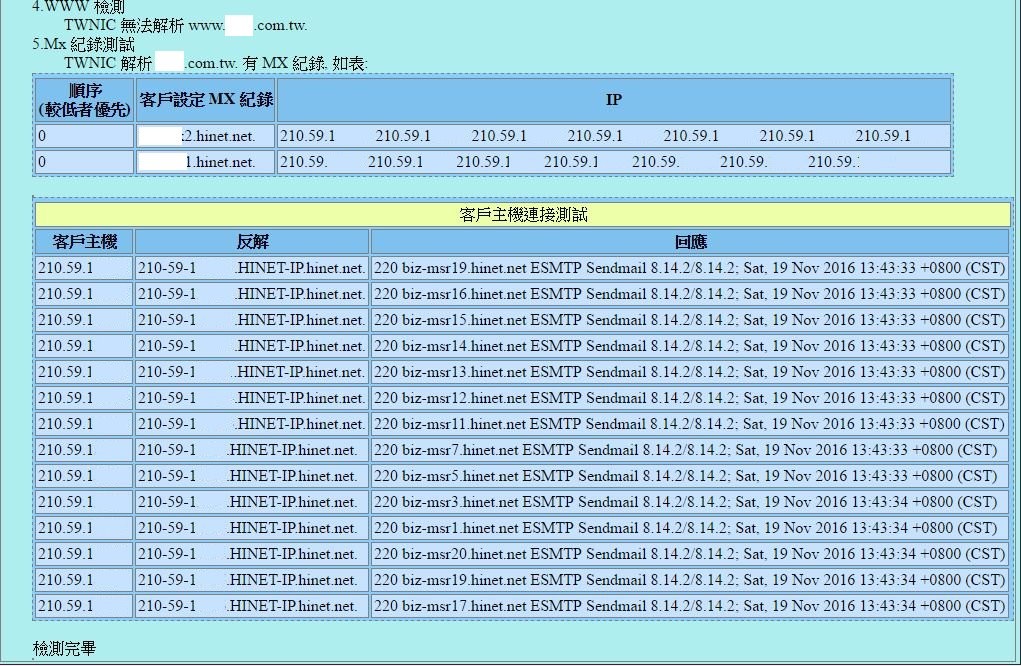Select the biz-msr5.hinet.net response cell
The width and height of the screenshot is (1021, 666).
(x=690, y=476)
